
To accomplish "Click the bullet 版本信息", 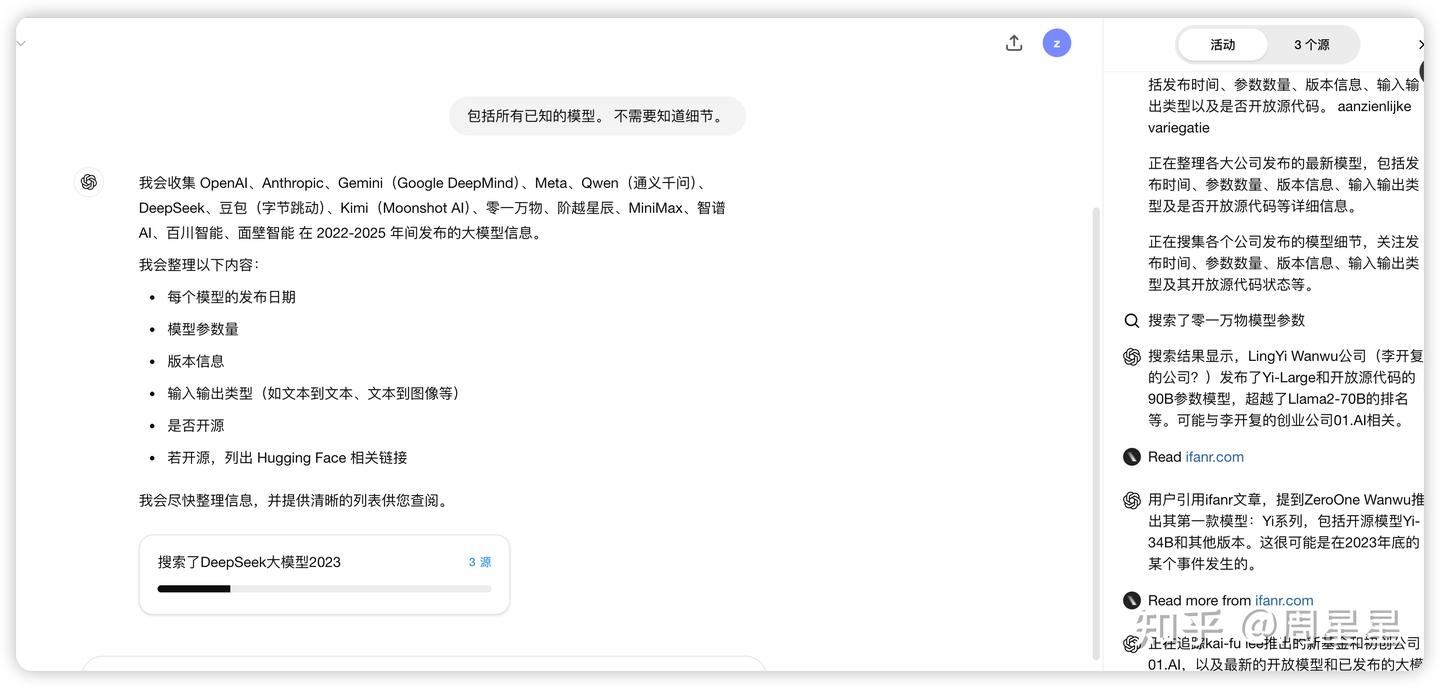I will pos(196,361).
